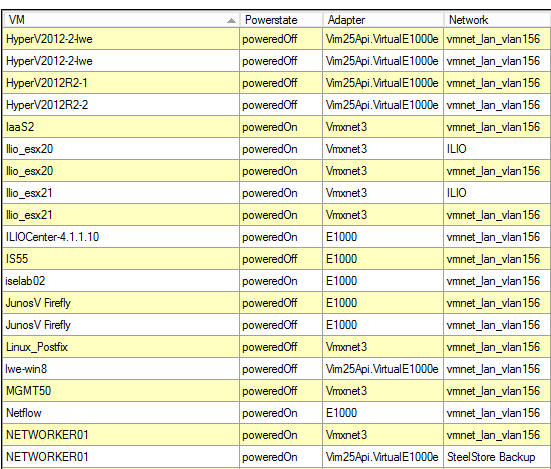Click the Adapter column header

tap(383, 20)
